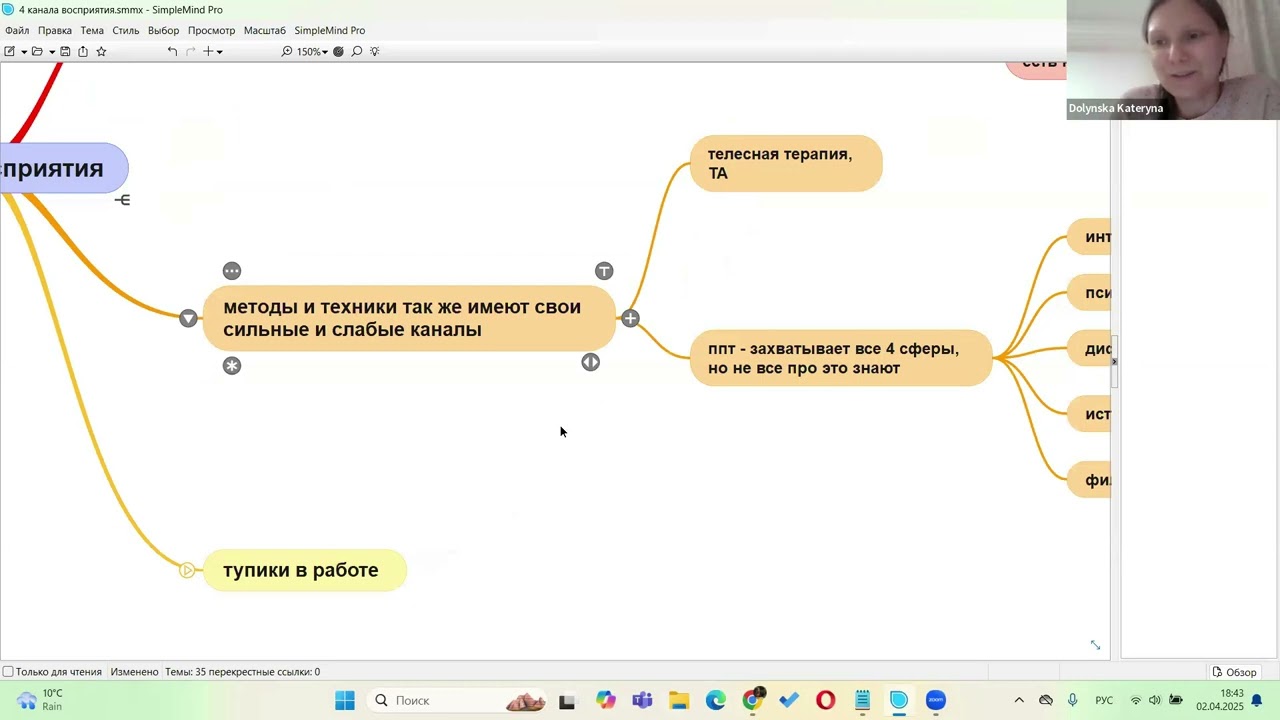
Task: Select the тупики в работе topic
Action: pos(305,570)
